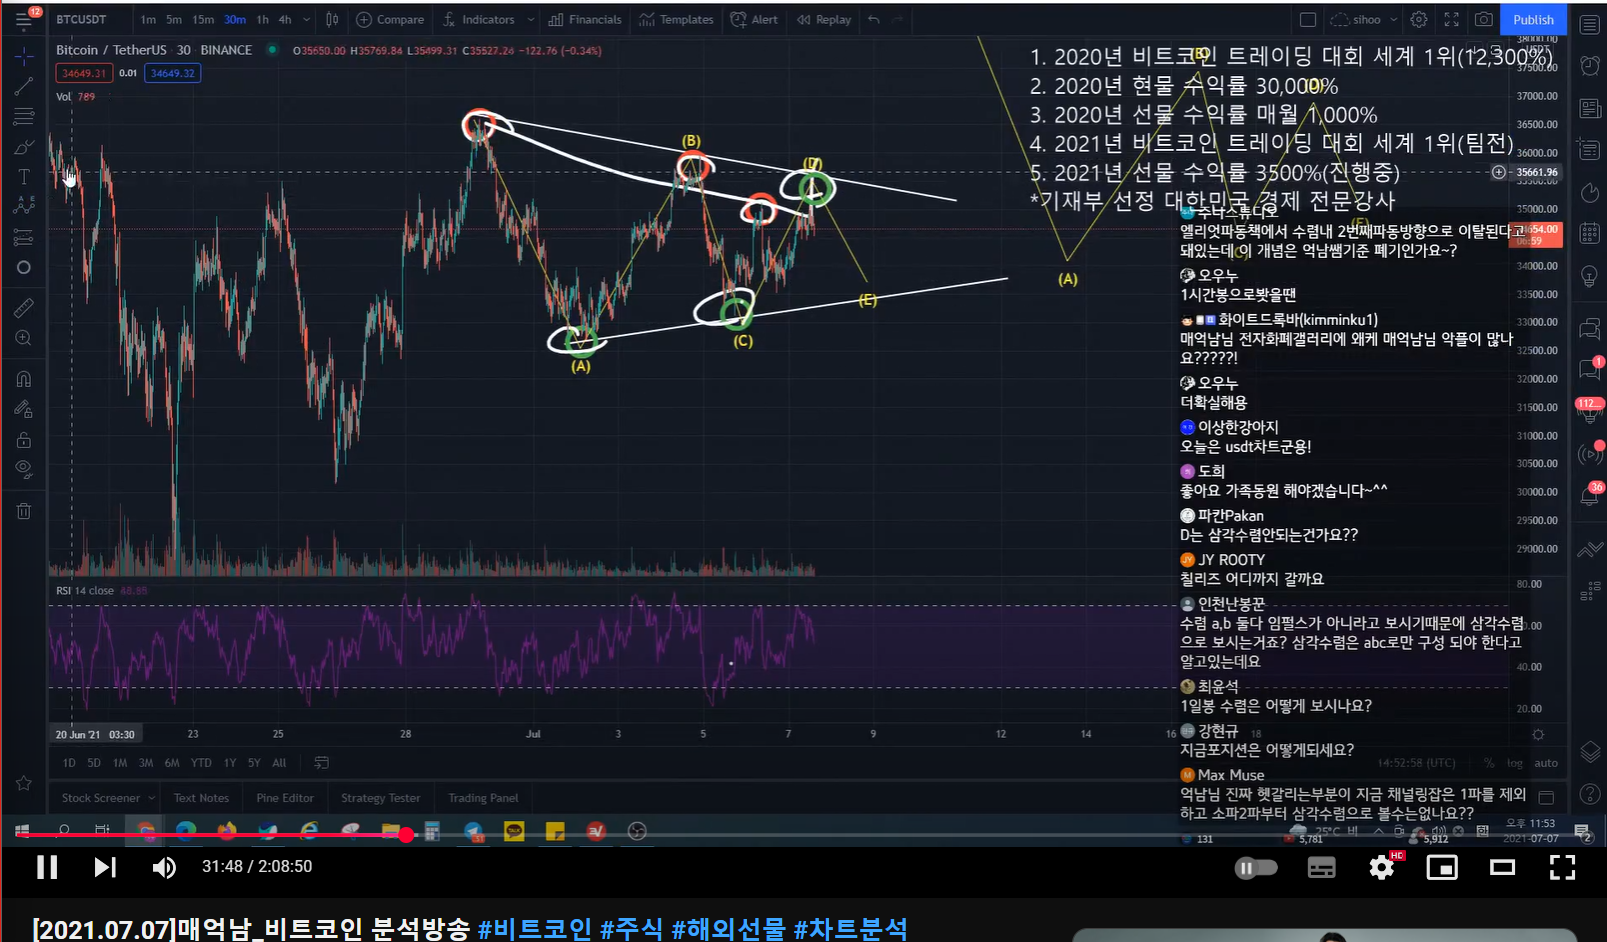
Task: Open notifications bell in right sidebar
Action: (1589, 495)
